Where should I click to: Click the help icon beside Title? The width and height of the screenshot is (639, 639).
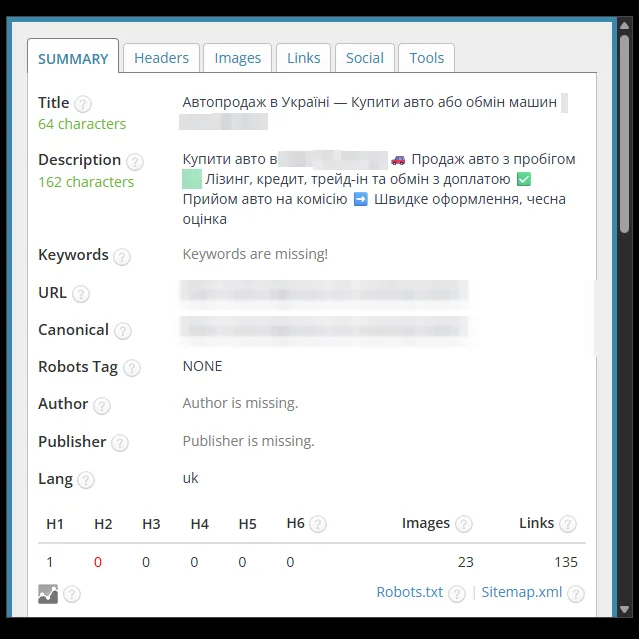[x=83, y=104]
